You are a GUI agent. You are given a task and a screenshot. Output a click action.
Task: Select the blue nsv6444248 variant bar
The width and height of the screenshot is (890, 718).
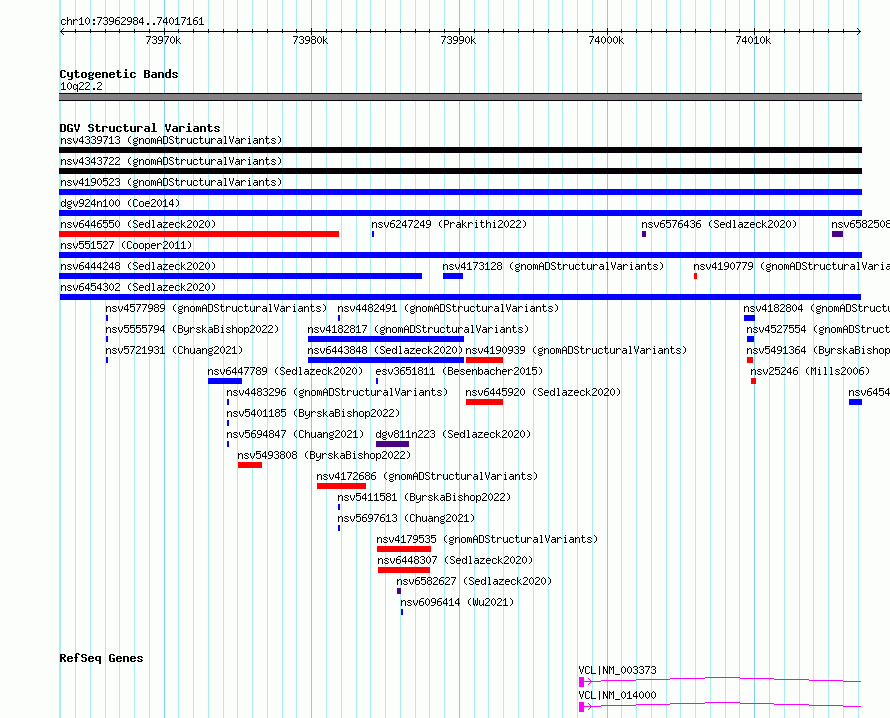coord(241,276)
